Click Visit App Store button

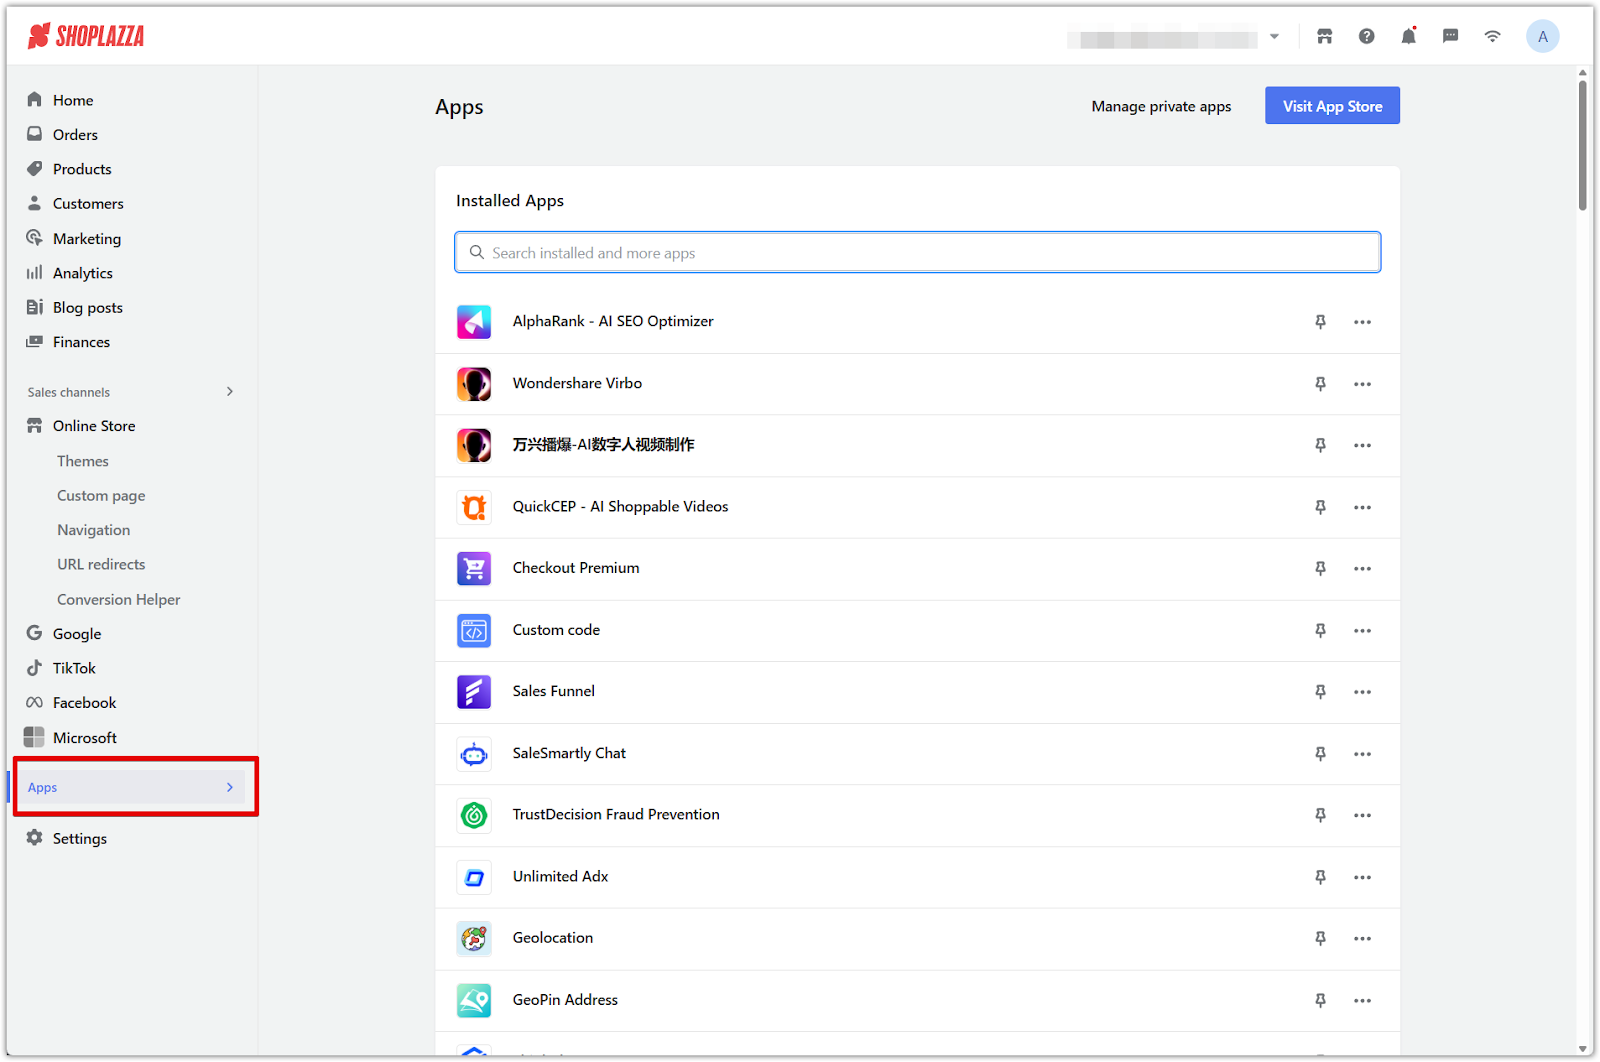1332,106
